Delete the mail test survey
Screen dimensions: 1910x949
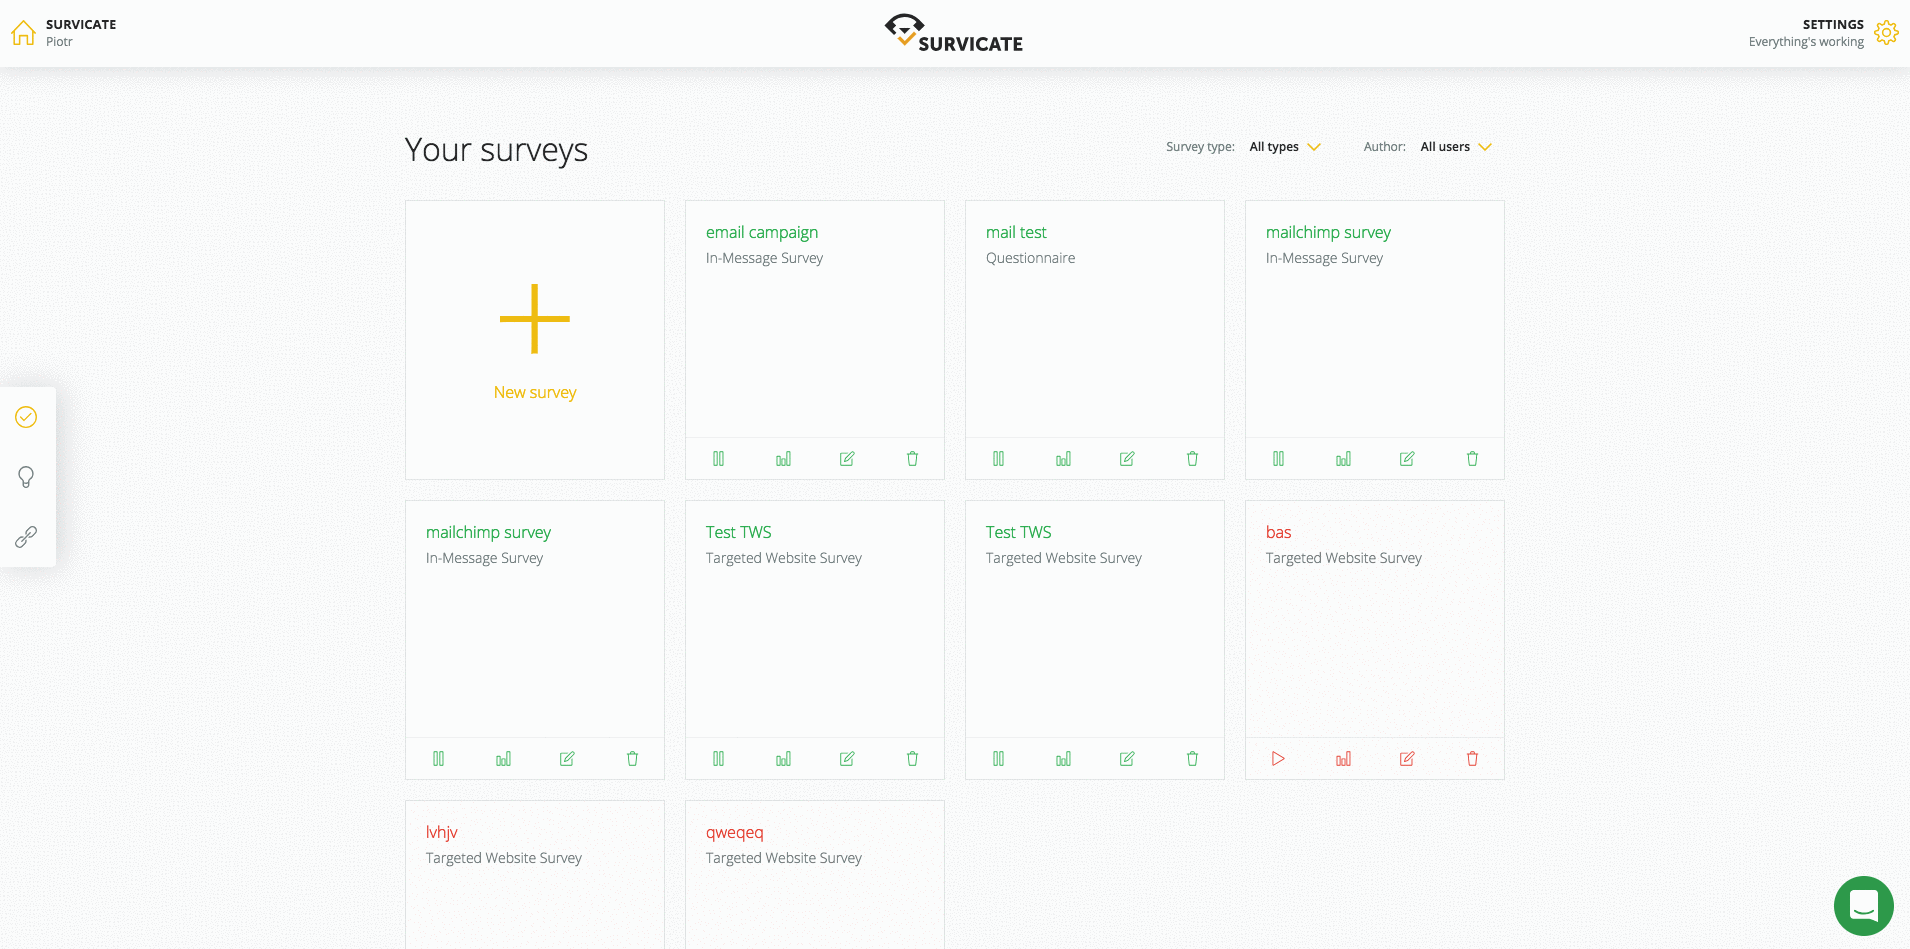coord(1192,459)
